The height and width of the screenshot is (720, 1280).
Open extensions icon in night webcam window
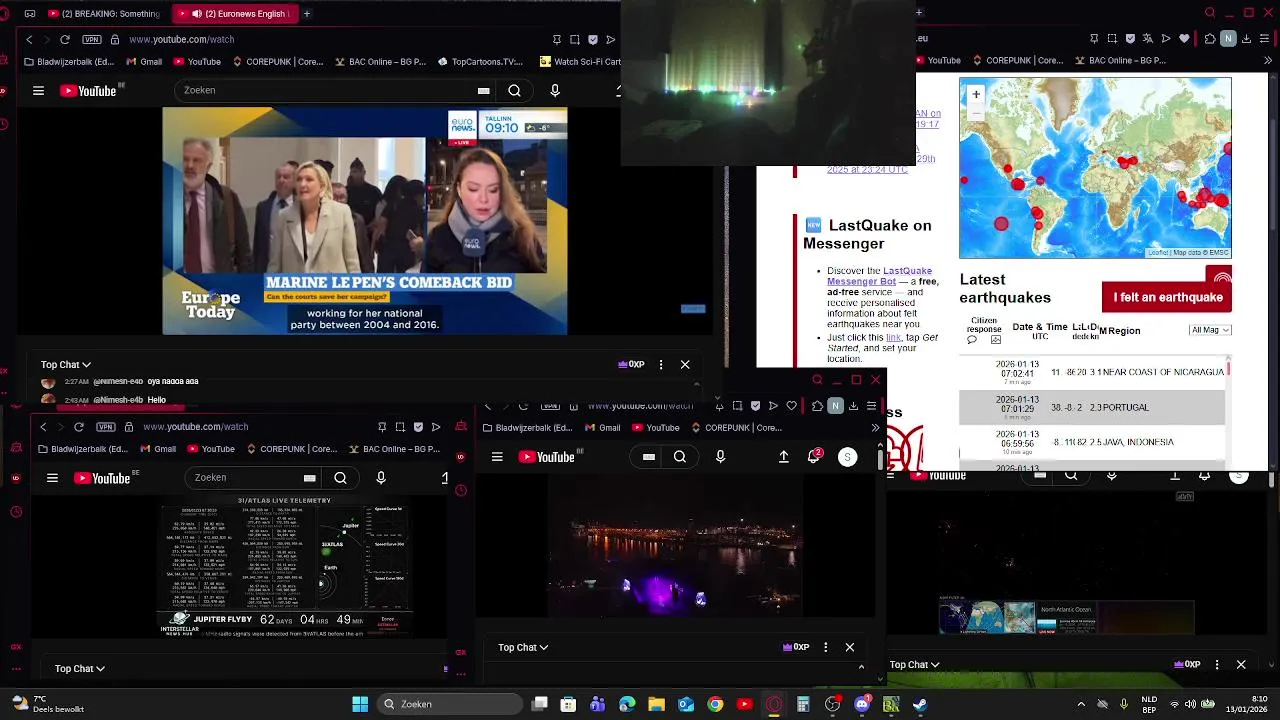click(x=817, y=406)
